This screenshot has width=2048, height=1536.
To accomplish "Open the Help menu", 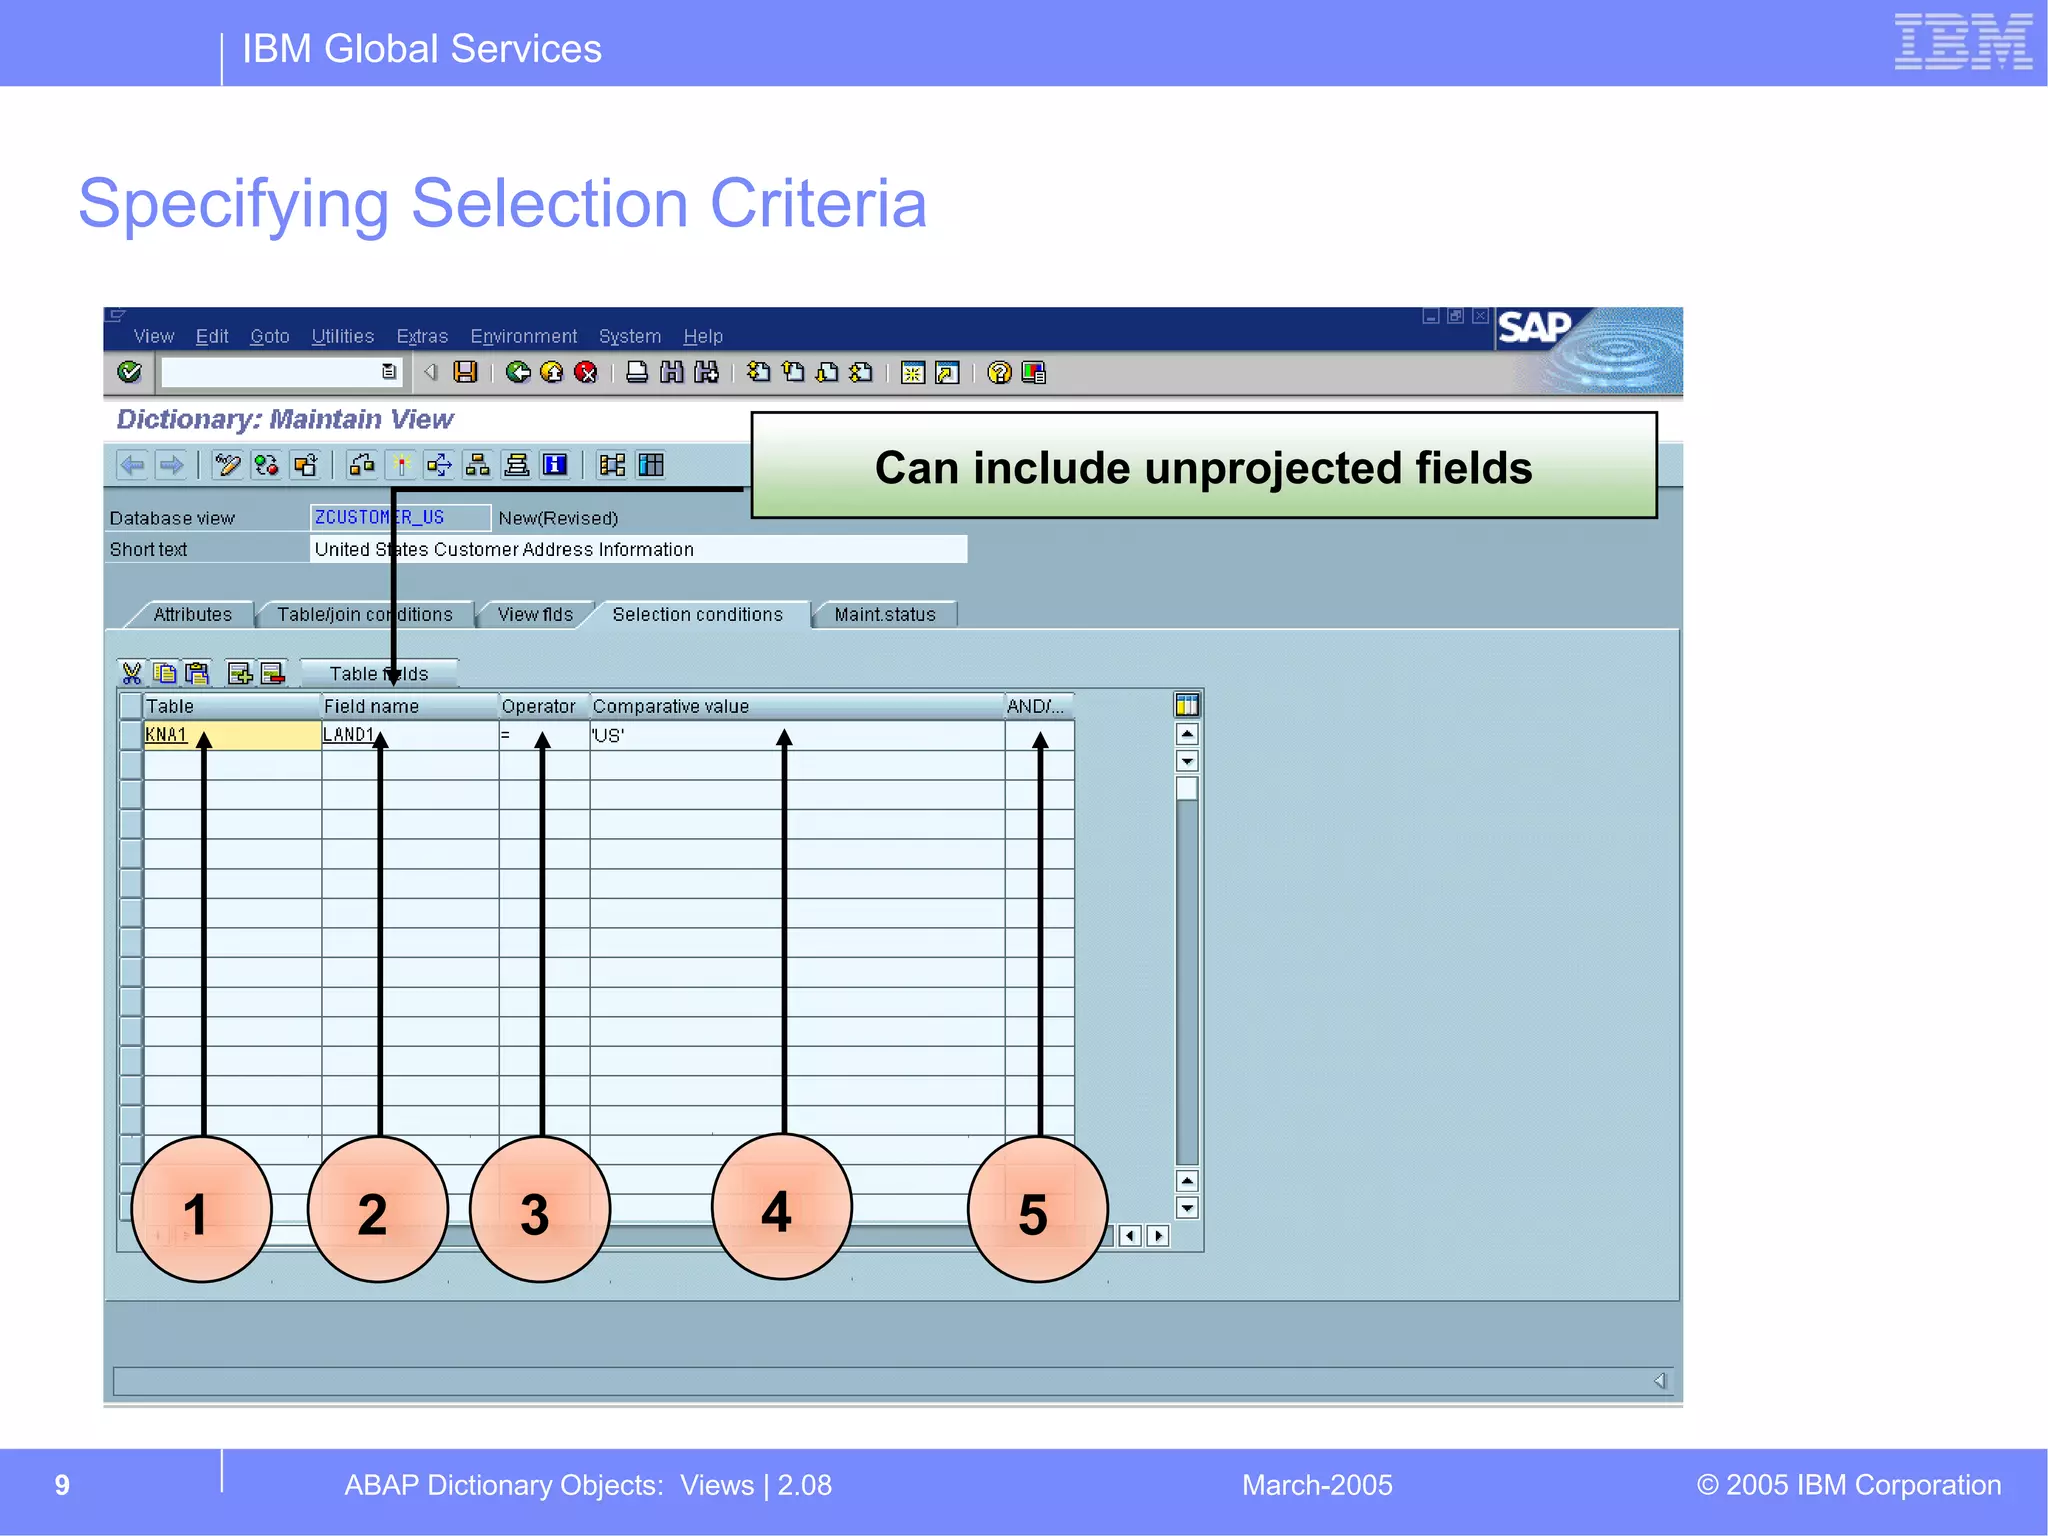I will click(703, 337).
